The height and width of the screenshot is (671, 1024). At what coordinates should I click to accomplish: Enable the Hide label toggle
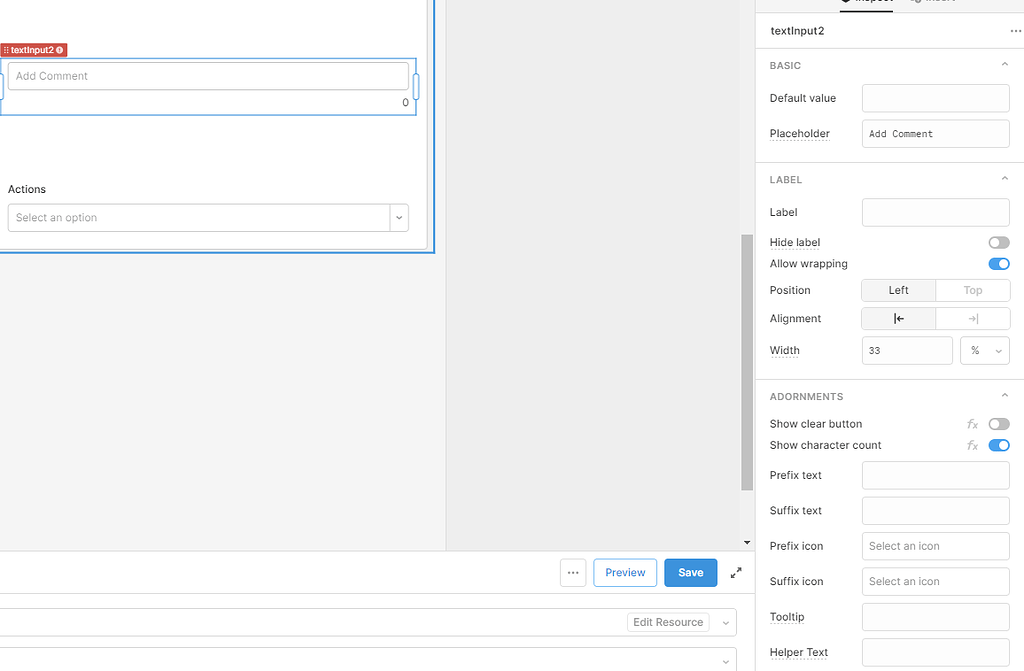[998, 242]
